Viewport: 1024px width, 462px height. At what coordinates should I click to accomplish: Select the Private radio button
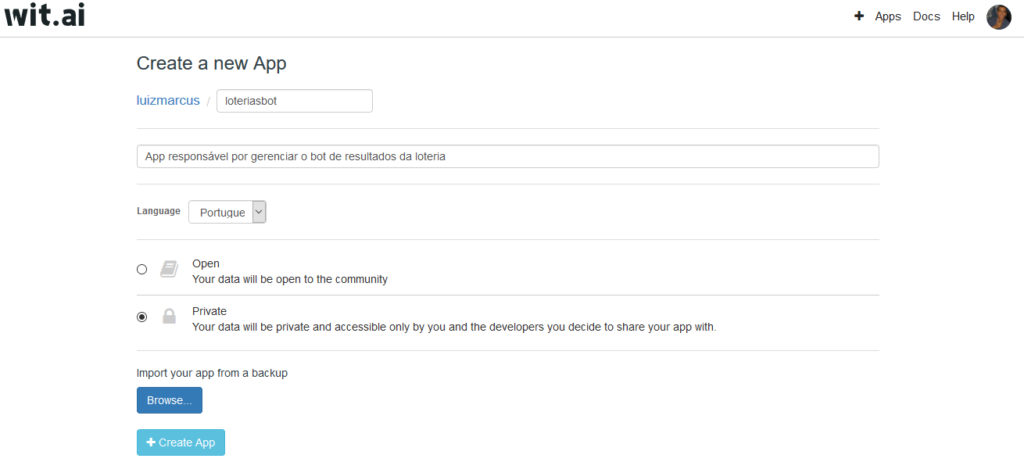(x=142, y=317)
